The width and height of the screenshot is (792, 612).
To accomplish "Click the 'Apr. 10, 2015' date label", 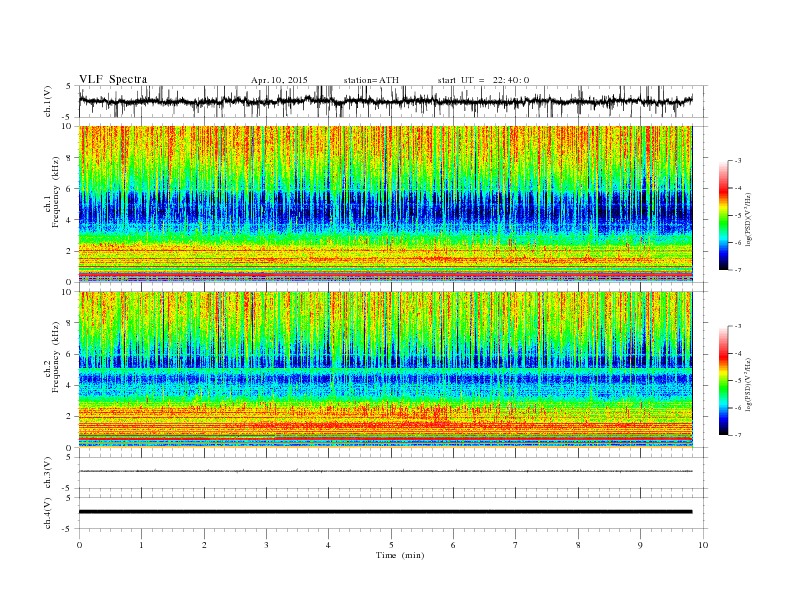I will click(279, 80).
